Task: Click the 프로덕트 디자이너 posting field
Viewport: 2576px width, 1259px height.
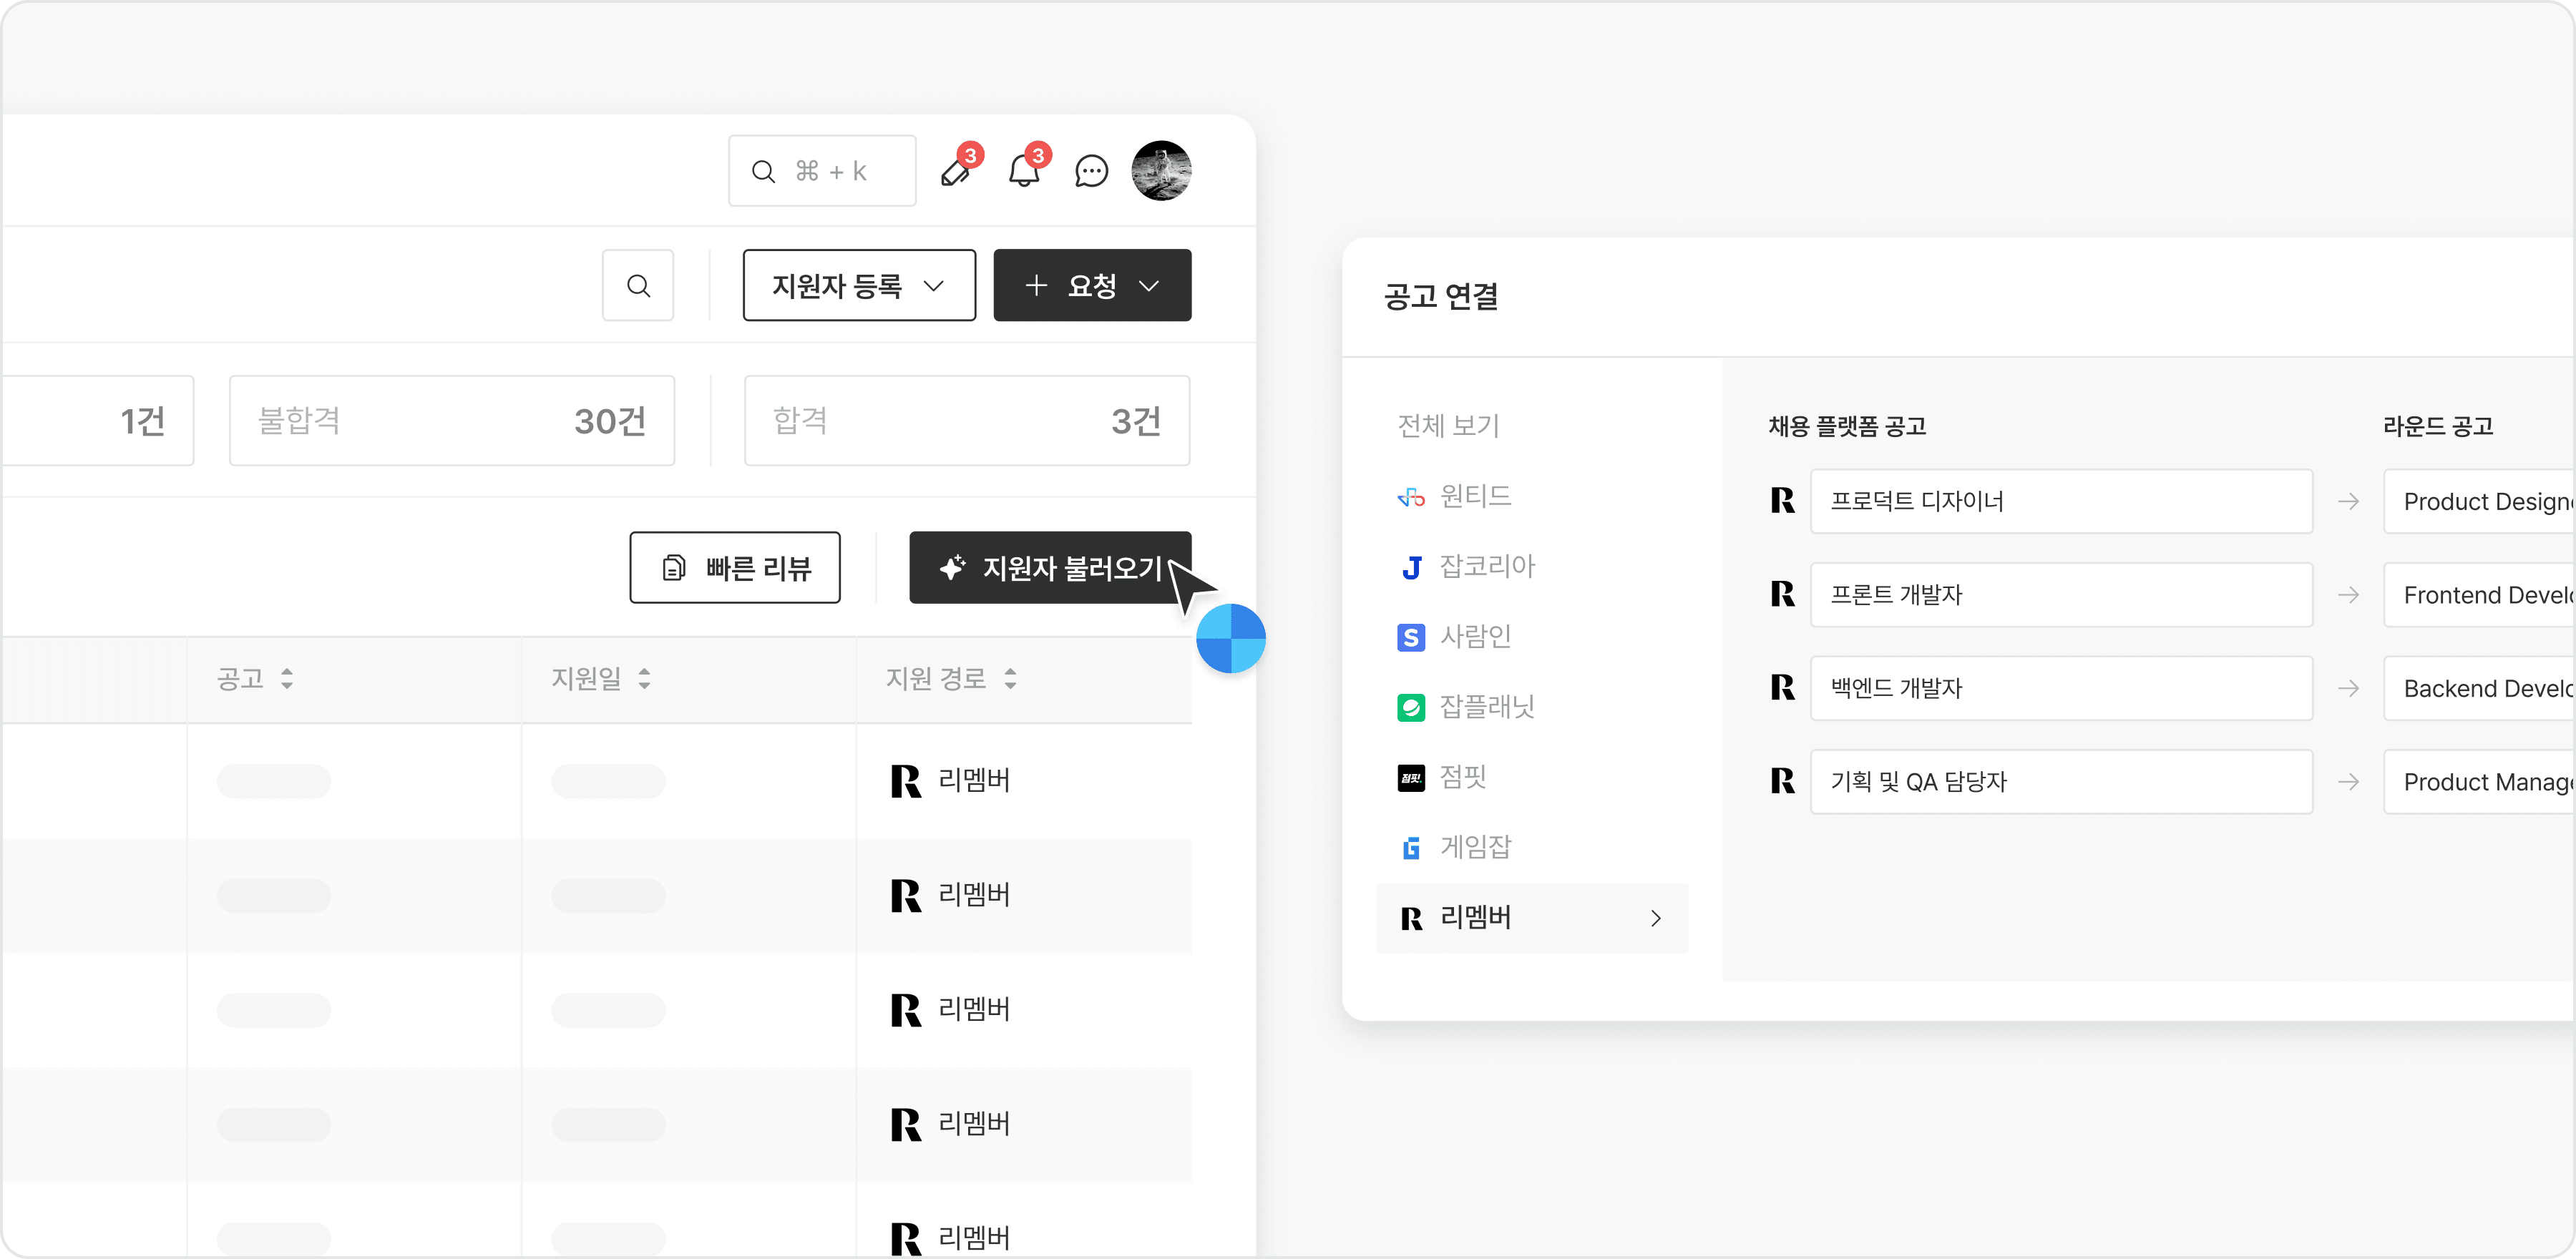Action: pyautogui.click(x=2061, y=501)
